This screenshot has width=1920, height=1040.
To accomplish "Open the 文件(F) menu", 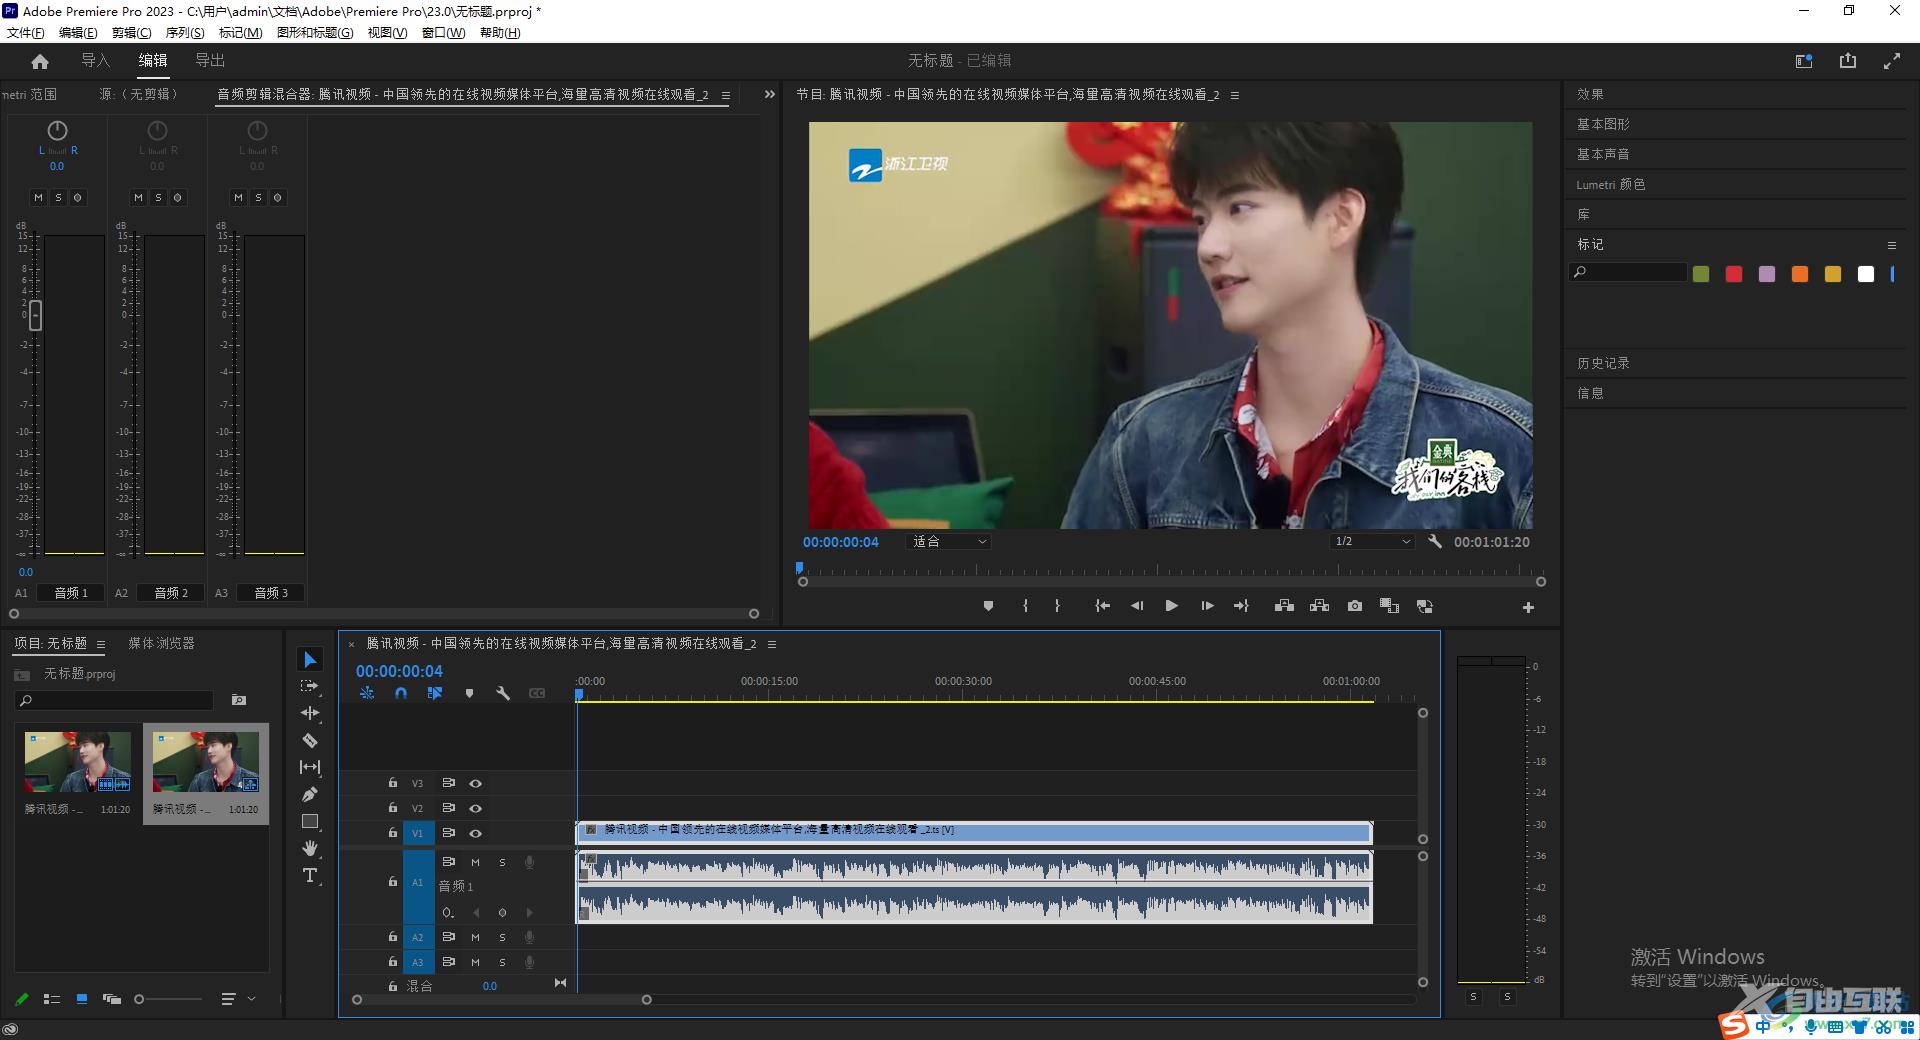I will coord(26,33).
